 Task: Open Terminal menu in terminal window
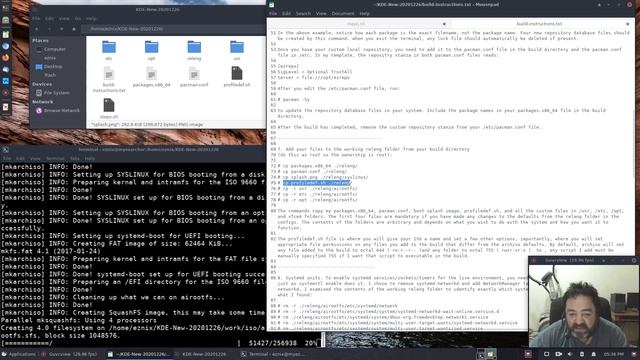(55, 158)
